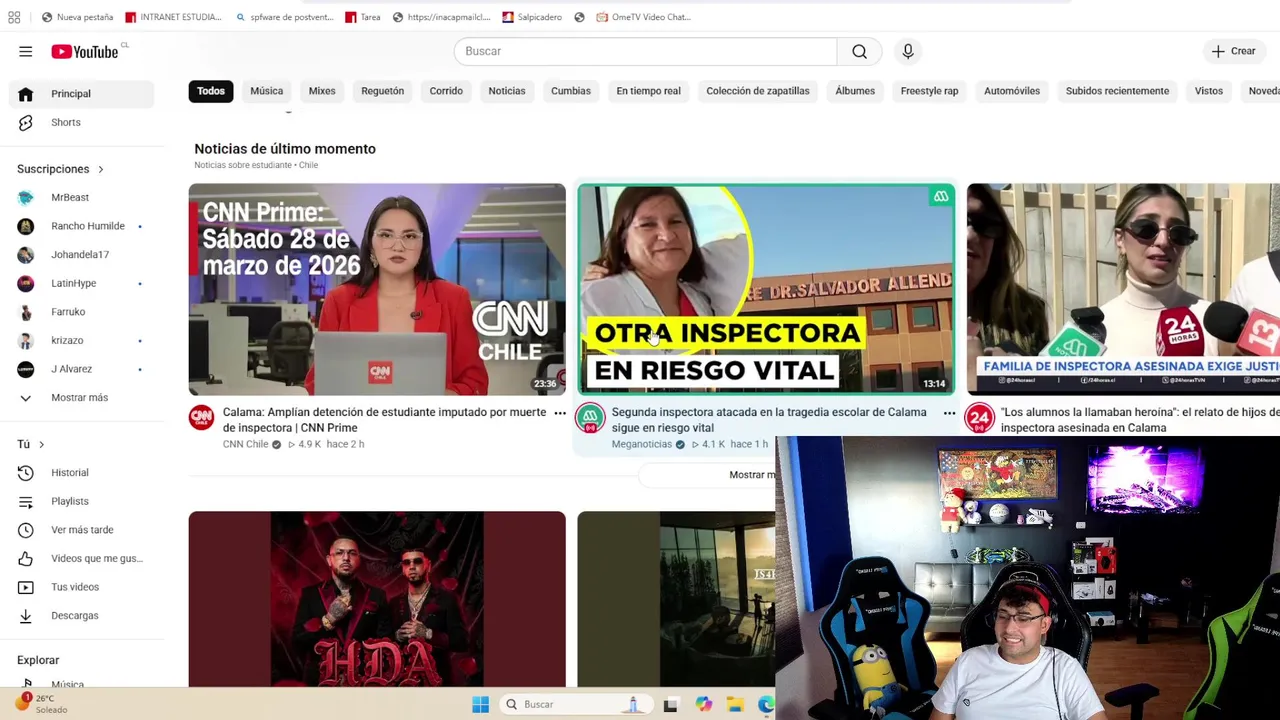
Task: Open File Explorer from taskbar
Action: 735,705
